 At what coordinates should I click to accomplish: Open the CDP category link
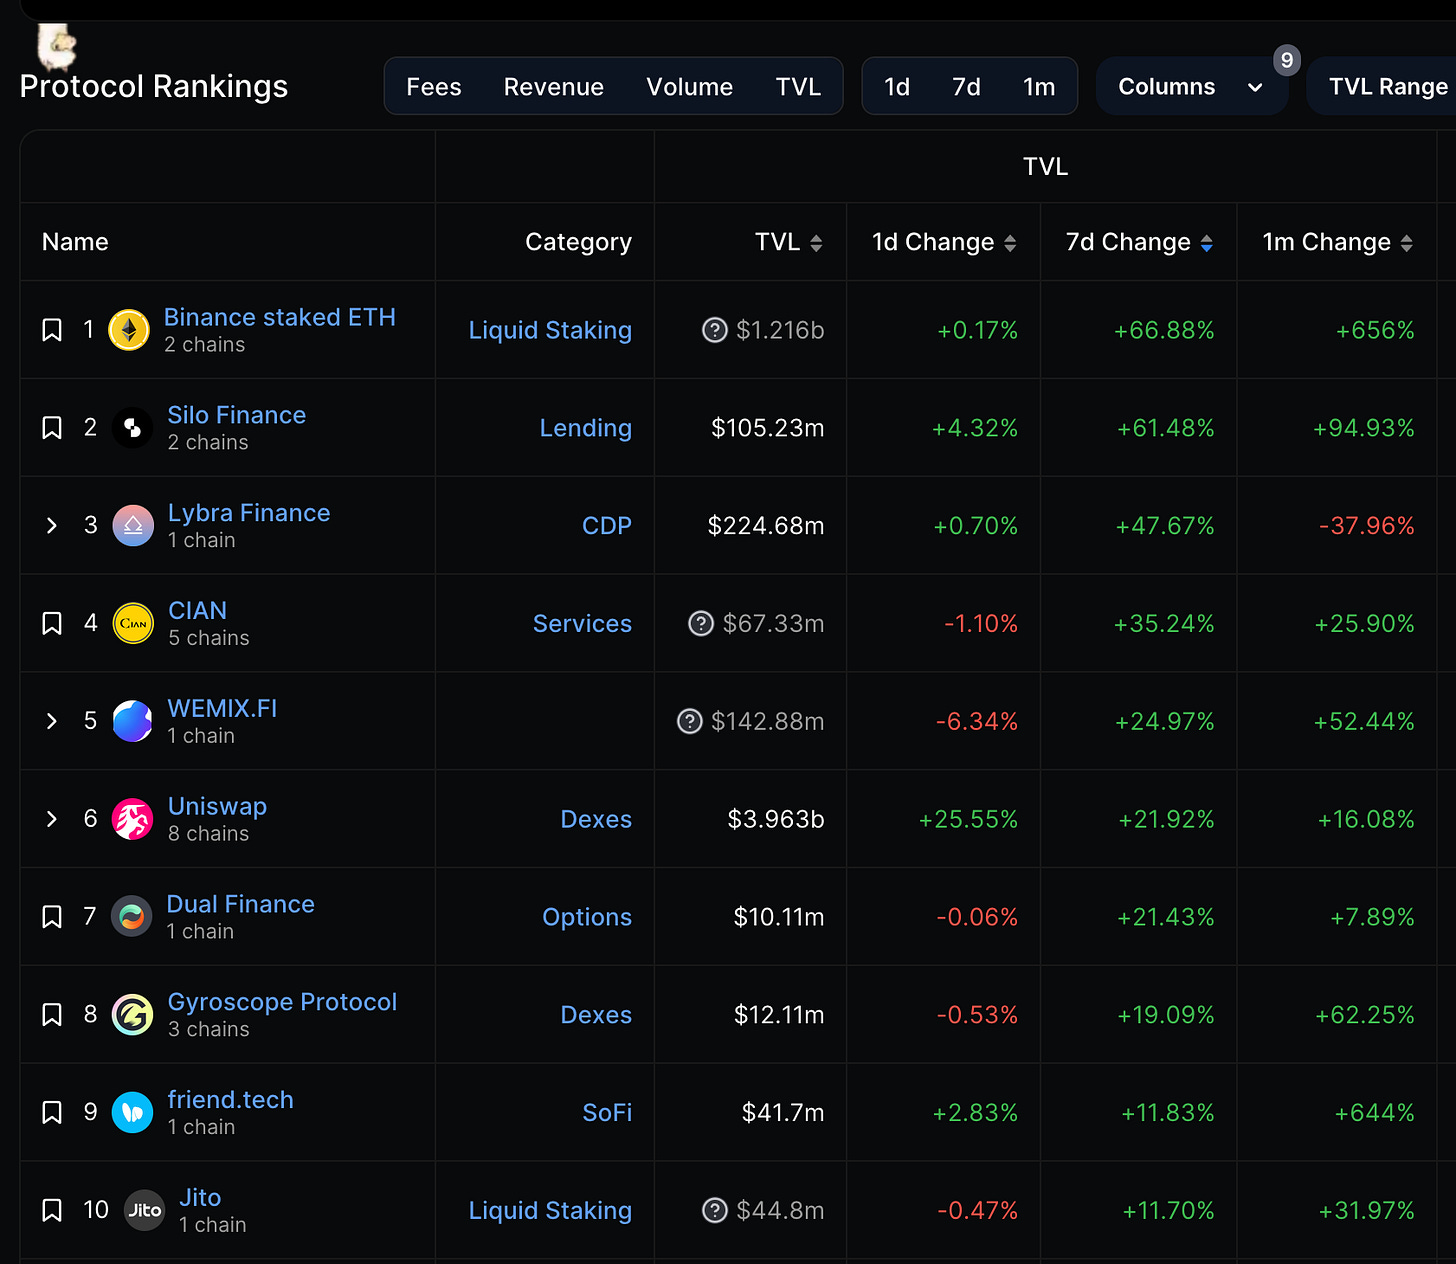coord(607,526)
